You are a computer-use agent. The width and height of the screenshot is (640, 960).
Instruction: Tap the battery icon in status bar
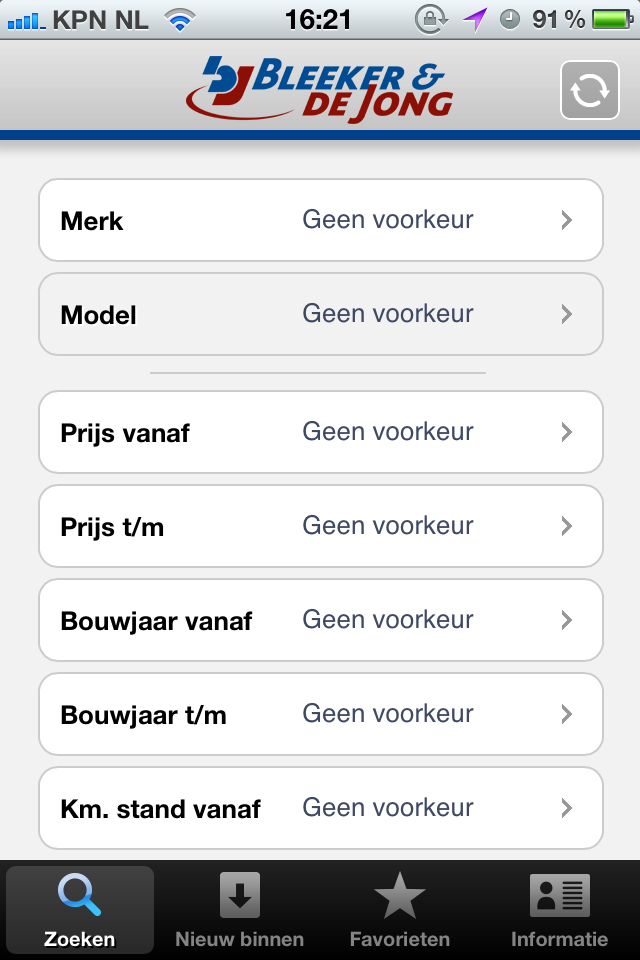point(611,19)
